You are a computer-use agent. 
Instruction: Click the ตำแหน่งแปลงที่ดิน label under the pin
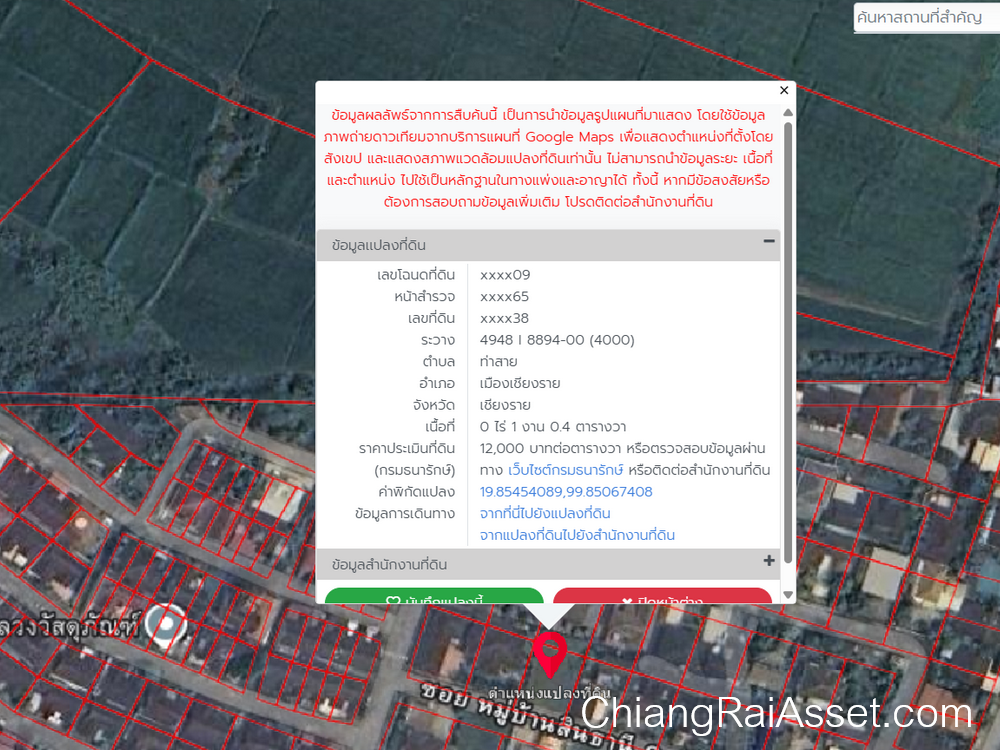[548, 693]
